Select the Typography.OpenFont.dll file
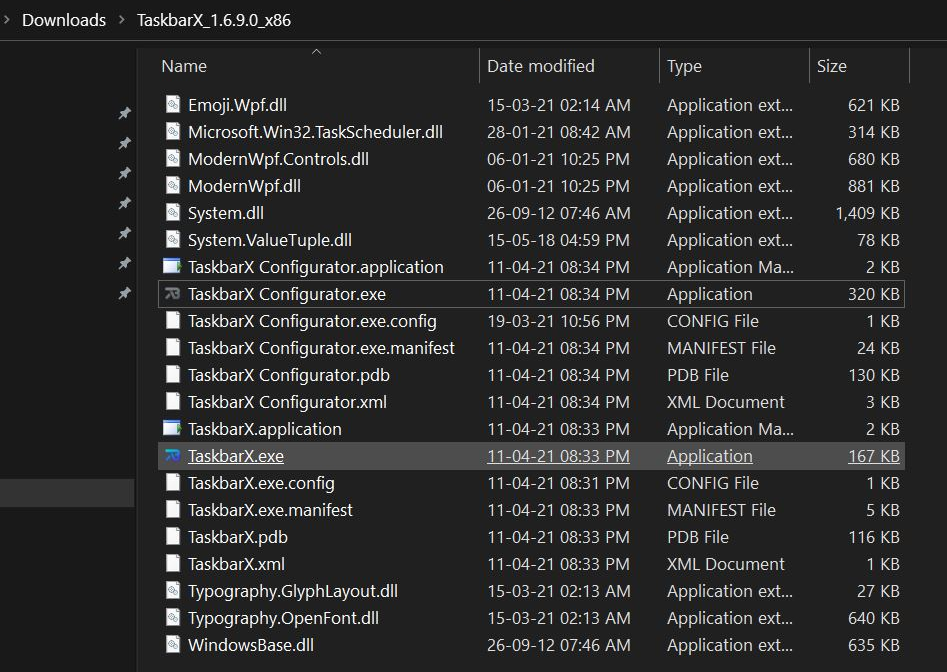Viewport: 947px width, 672px height. click(283, 618)
